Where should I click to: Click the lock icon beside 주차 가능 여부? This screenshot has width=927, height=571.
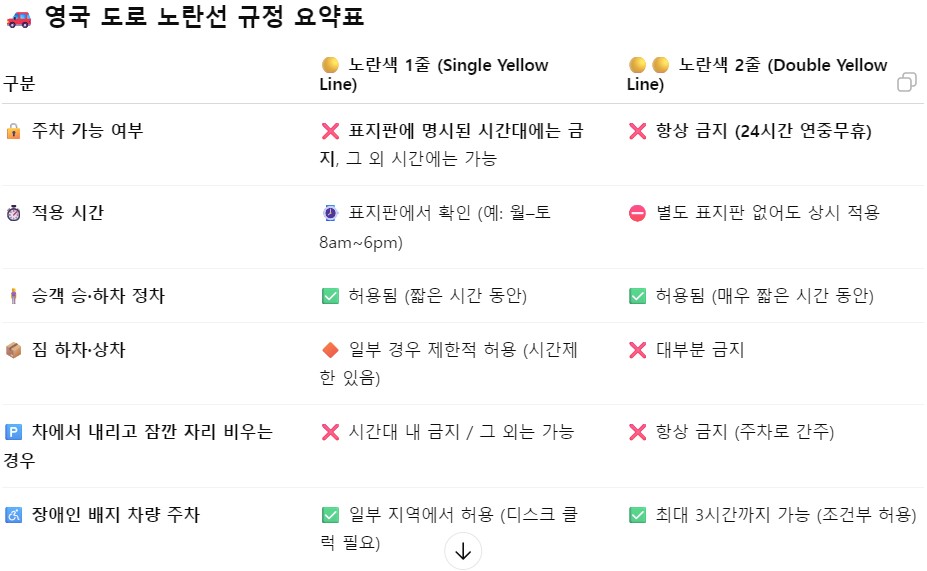click(x=13, y=131)
